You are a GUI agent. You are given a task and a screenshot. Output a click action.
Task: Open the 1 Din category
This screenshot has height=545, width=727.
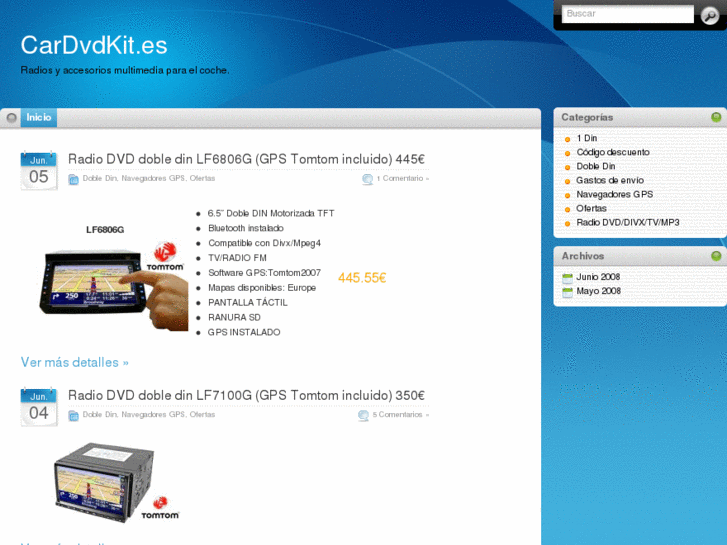[587, 138]
